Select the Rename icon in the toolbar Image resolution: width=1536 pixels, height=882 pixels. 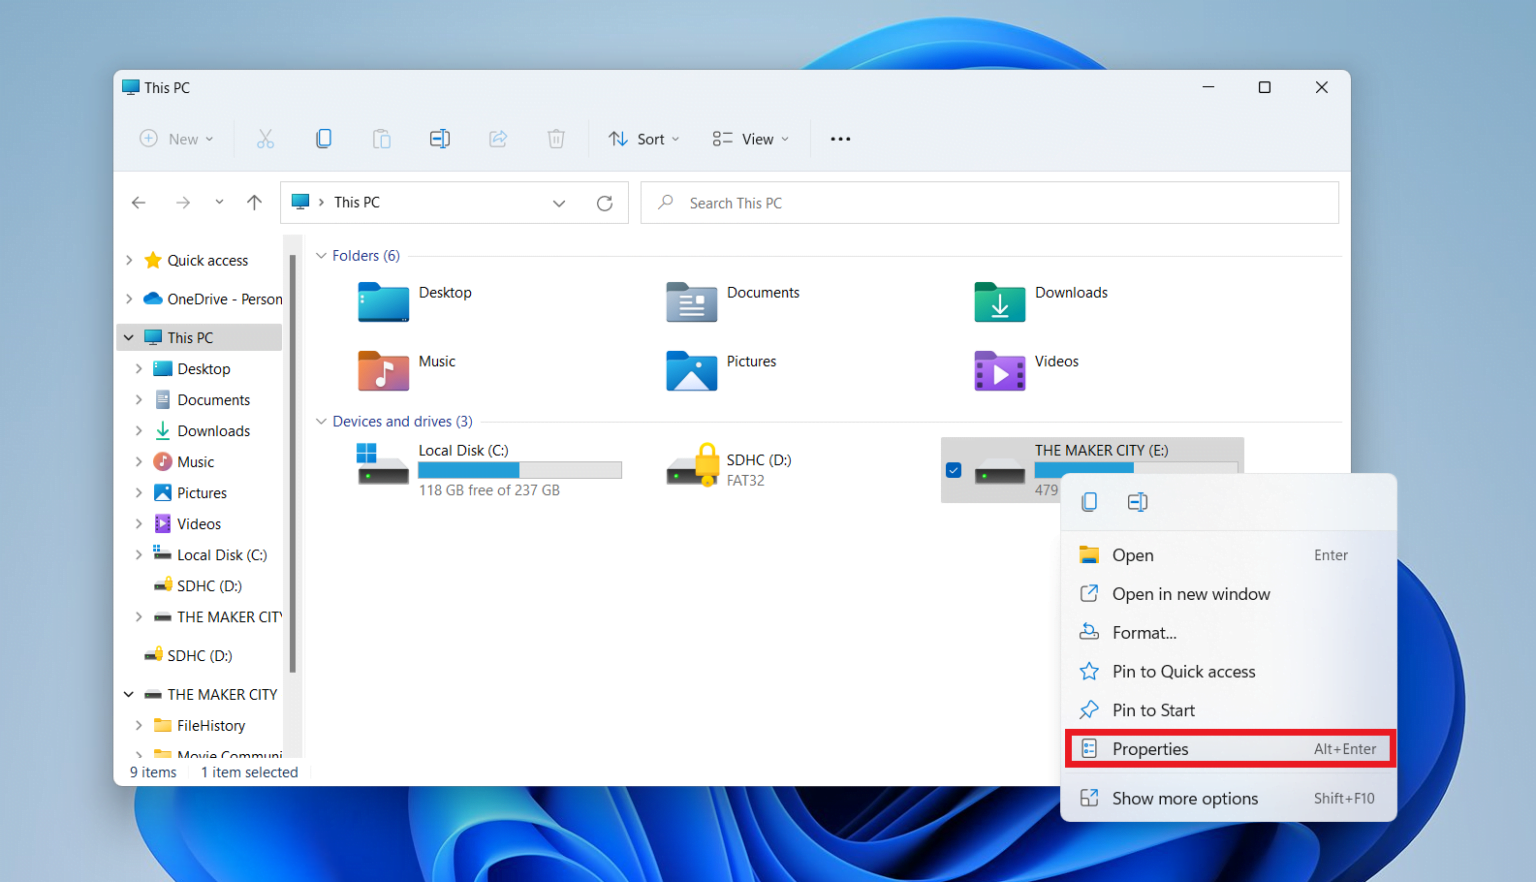coord(440,138)
